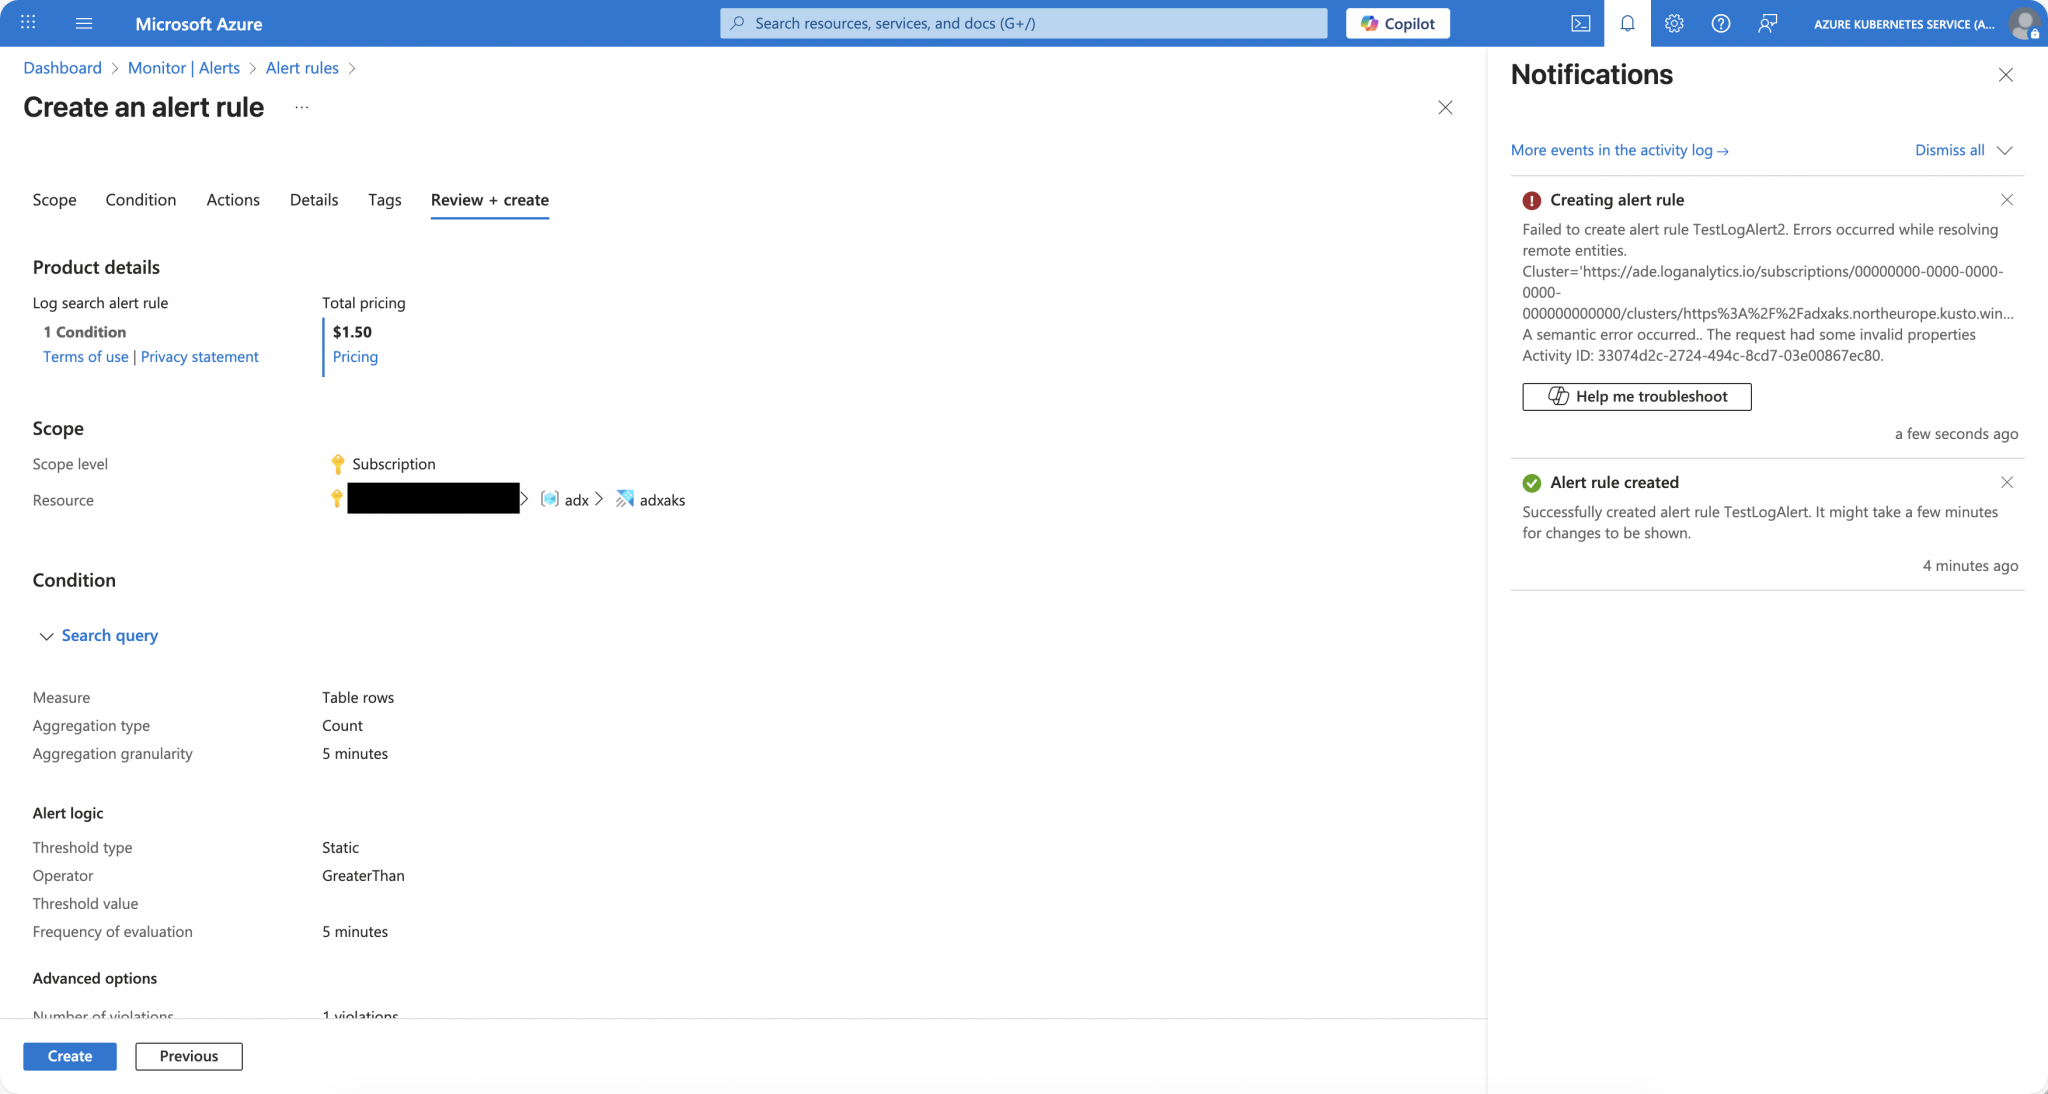
Task: Open the Azure portal apps grid icon
Action: tap(28, 22)
